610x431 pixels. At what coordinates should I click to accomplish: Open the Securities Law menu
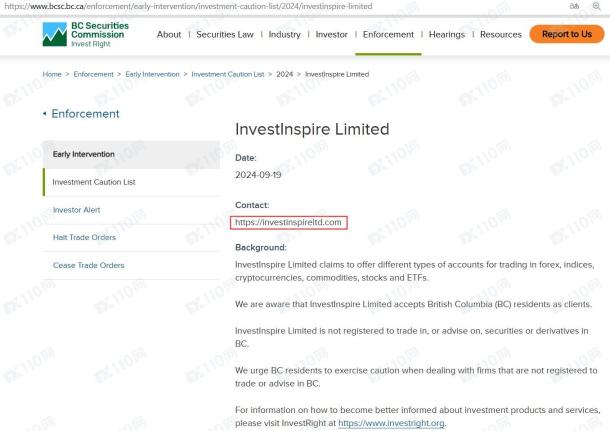point(225,34)
